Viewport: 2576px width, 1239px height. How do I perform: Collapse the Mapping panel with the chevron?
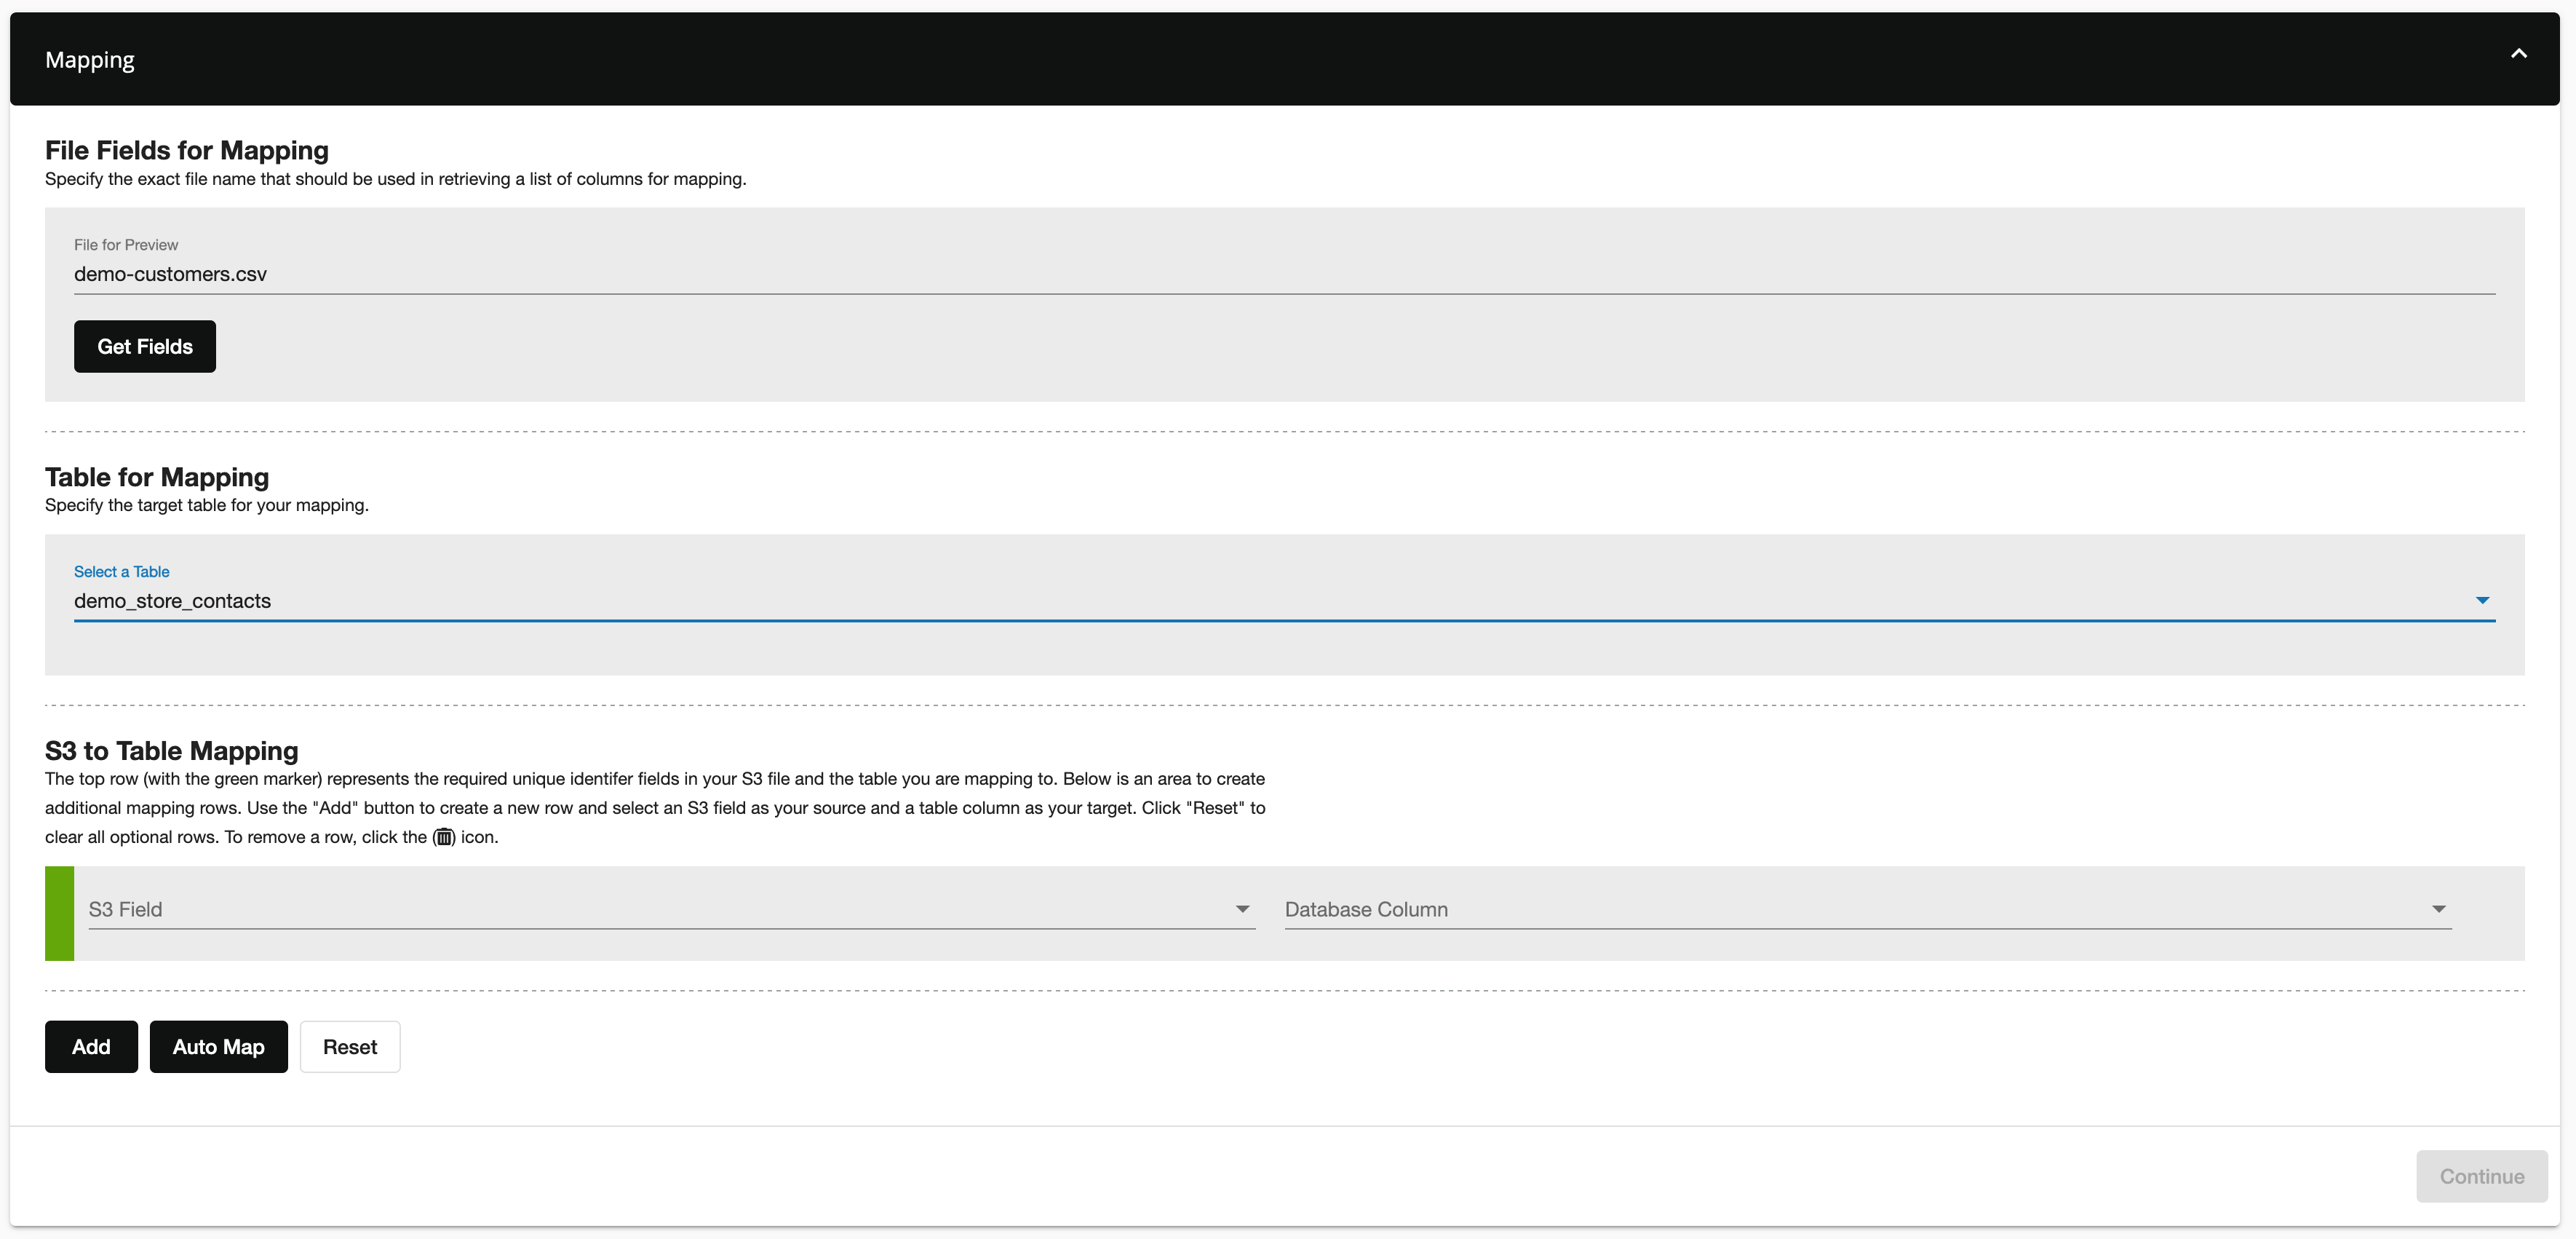coord(2518,54)
